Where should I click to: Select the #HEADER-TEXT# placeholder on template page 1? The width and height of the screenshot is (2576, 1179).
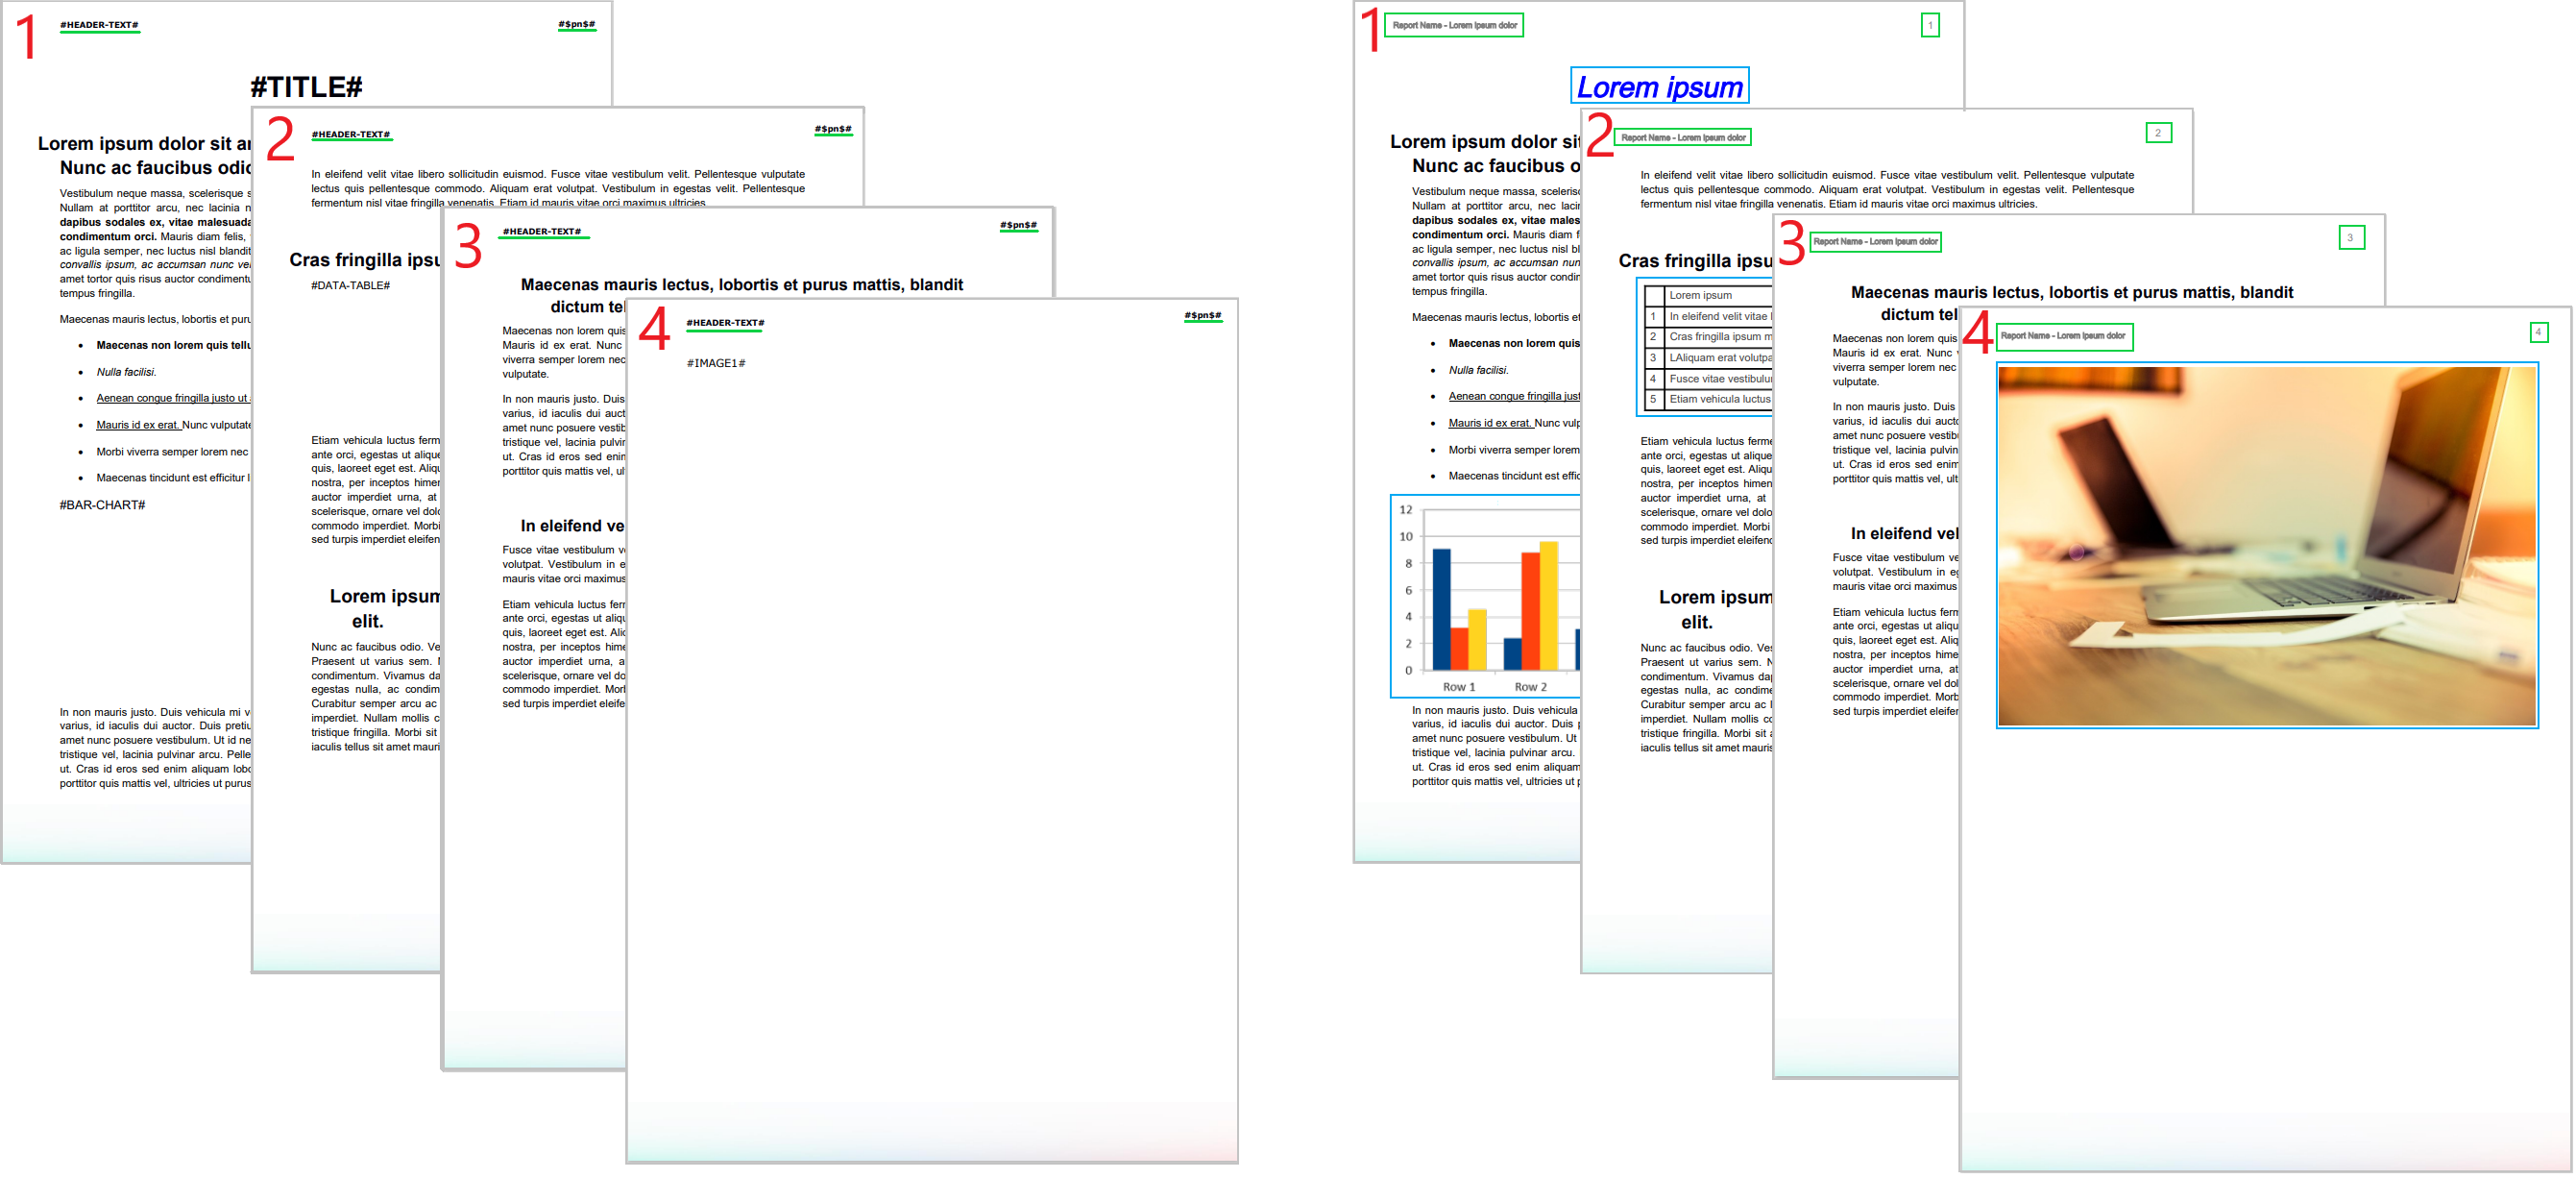point(99,25)
